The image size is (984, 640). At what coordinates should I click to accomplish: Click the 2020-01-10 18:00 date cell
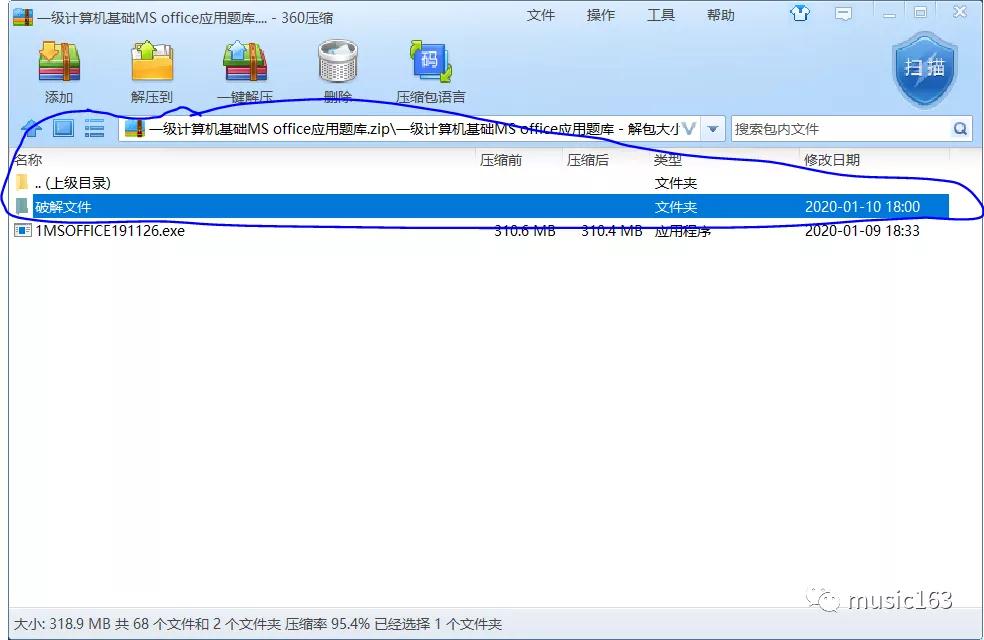click(862, 206)
